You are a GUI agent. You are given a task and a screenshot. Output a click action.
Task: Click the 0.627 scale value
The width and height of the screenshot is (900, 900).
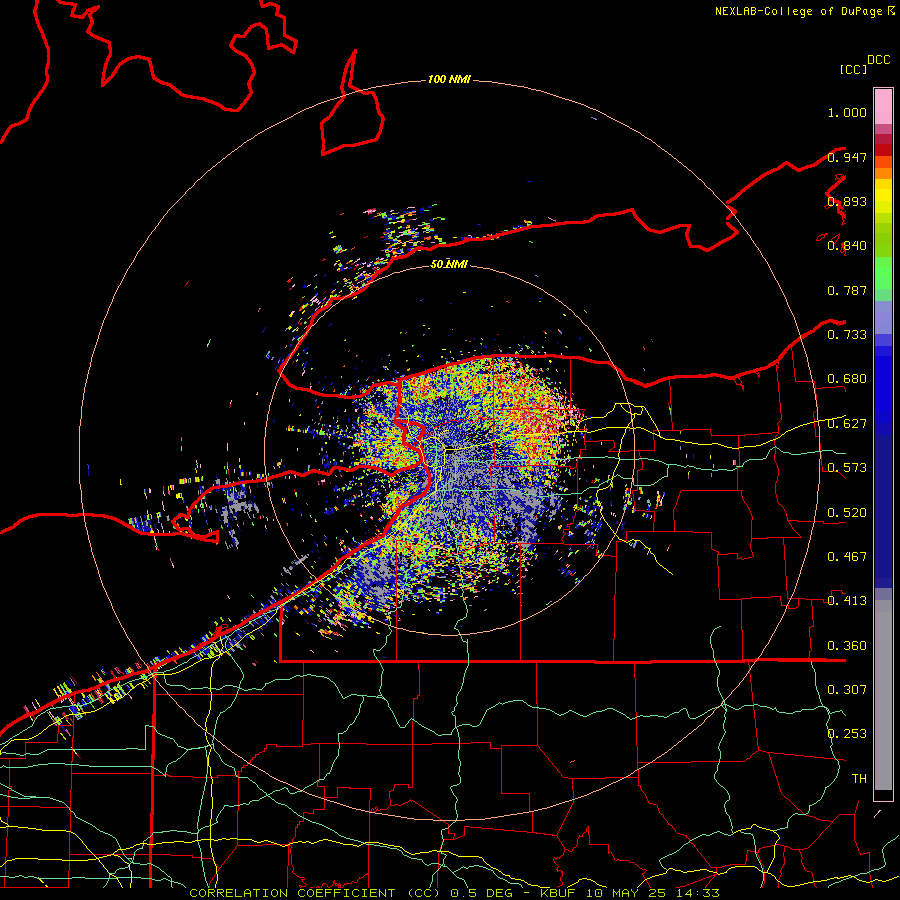pos(847,423)
